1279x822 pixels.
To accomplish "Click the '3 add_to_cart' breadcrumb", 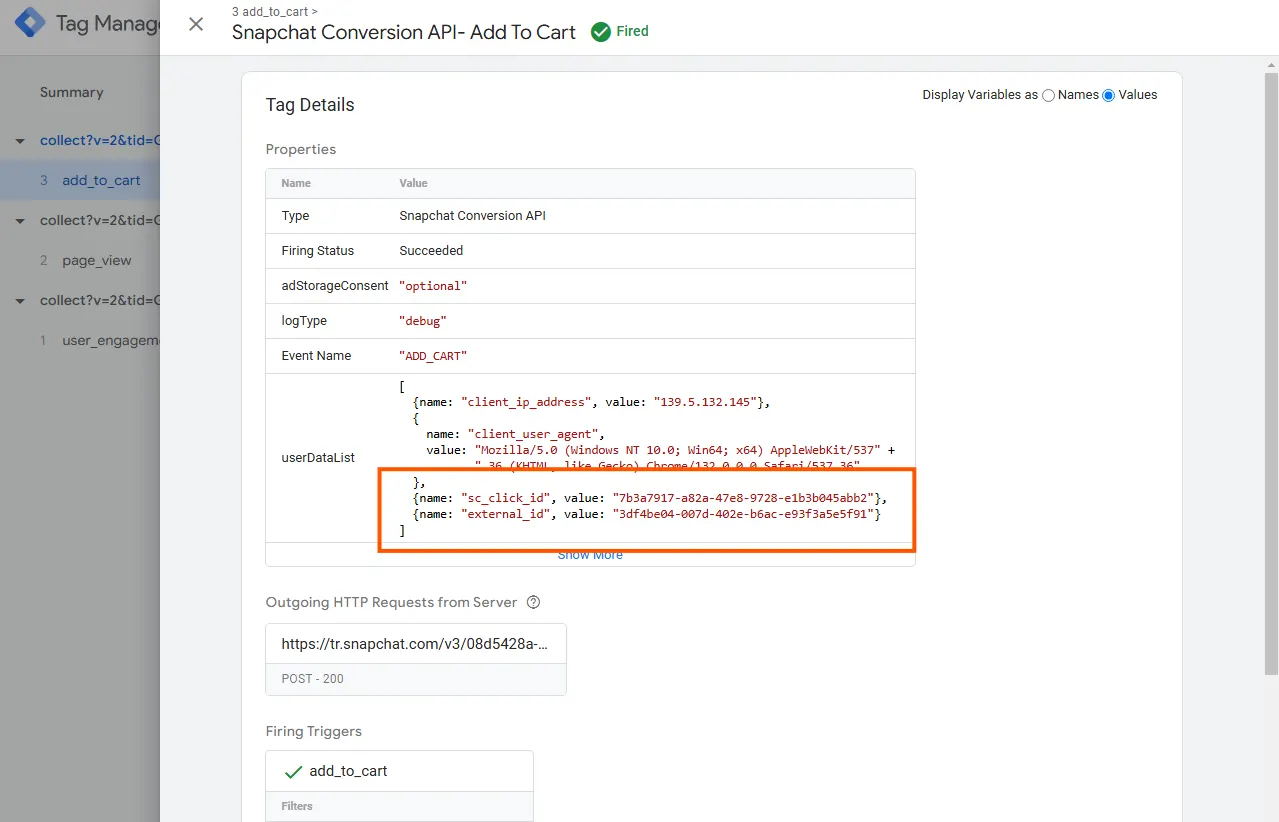I will coord(275,12).
